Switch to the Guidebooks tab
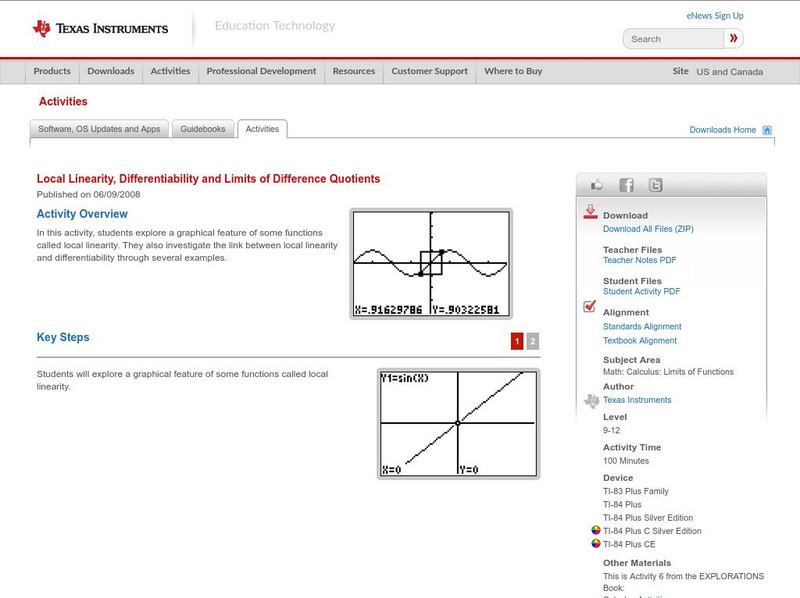The image size is (800, 598). tap(203, 129)
